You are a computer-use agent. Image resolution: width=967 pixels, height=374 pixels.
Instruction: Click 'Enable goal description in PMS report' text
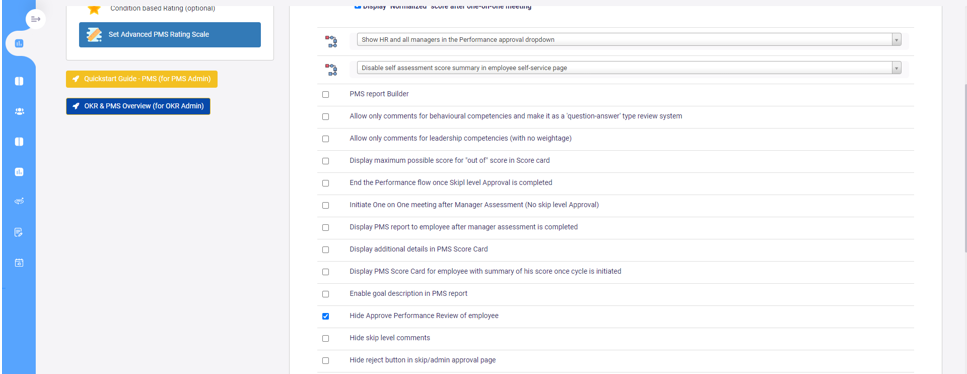tap(408, 294)
